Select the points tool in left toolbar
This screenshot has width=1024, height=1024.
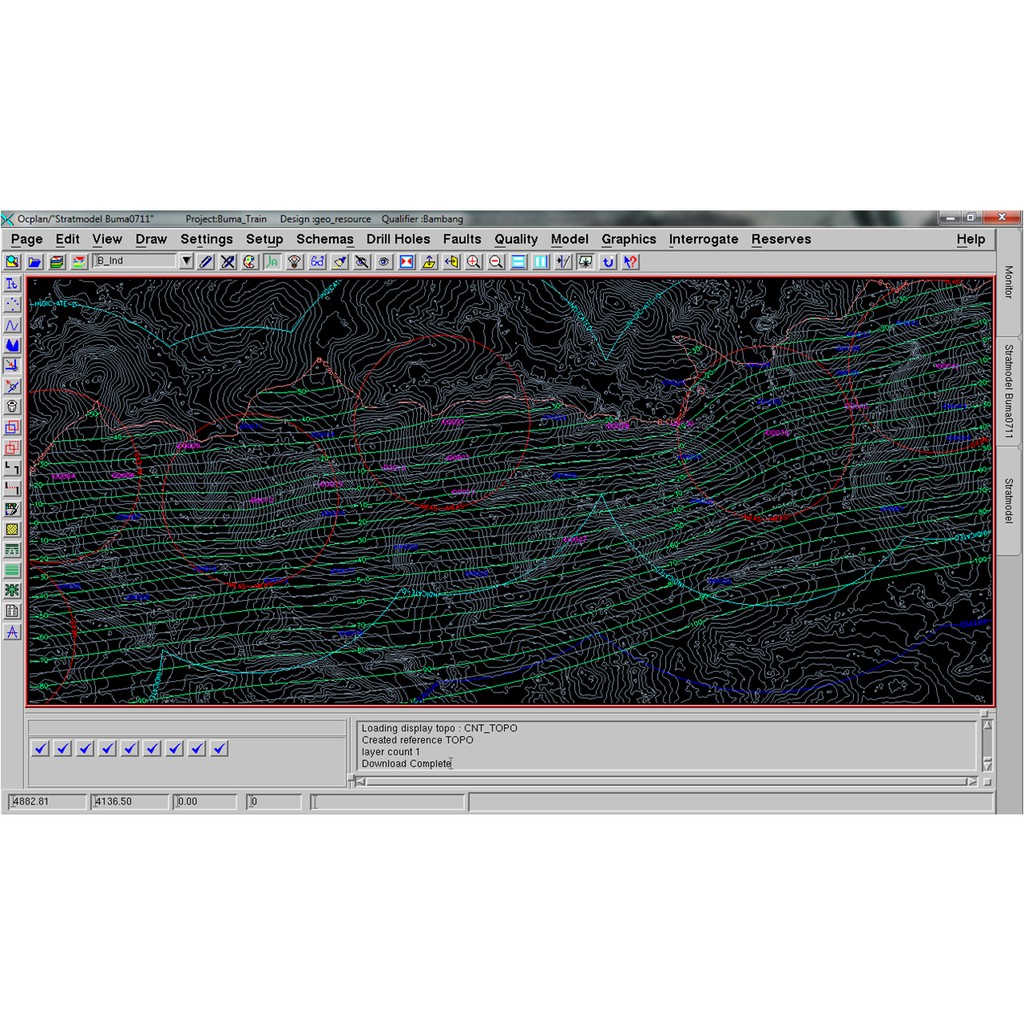point(12,304)
